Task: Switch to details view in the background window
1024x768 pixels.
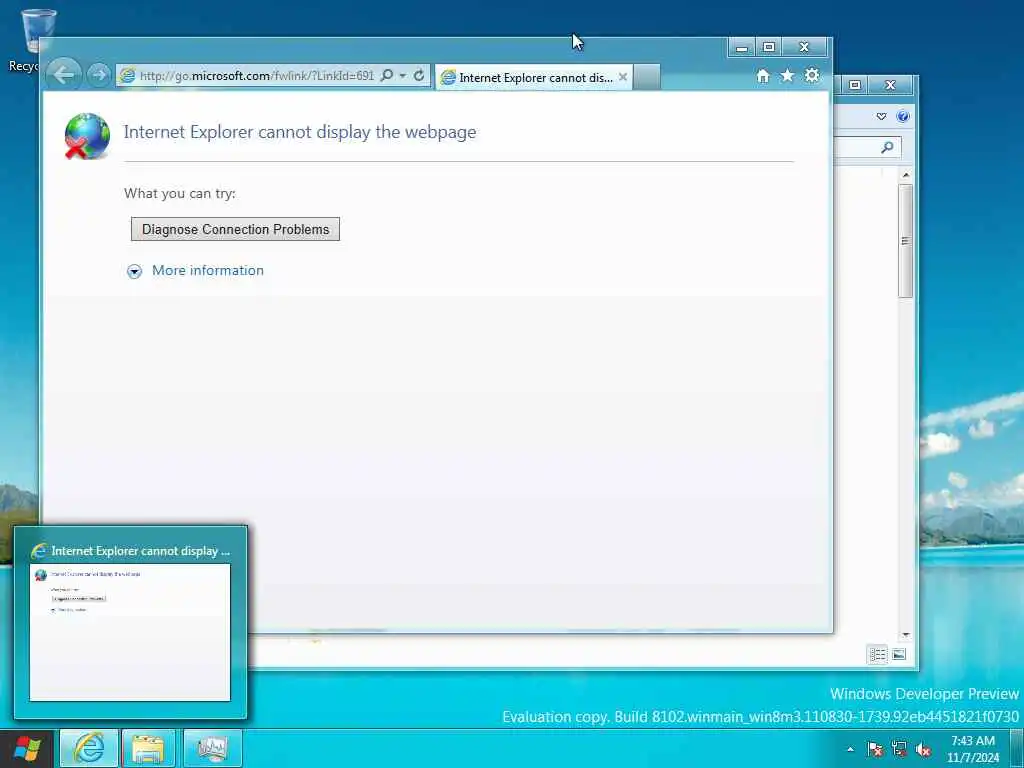Action: 877,654
